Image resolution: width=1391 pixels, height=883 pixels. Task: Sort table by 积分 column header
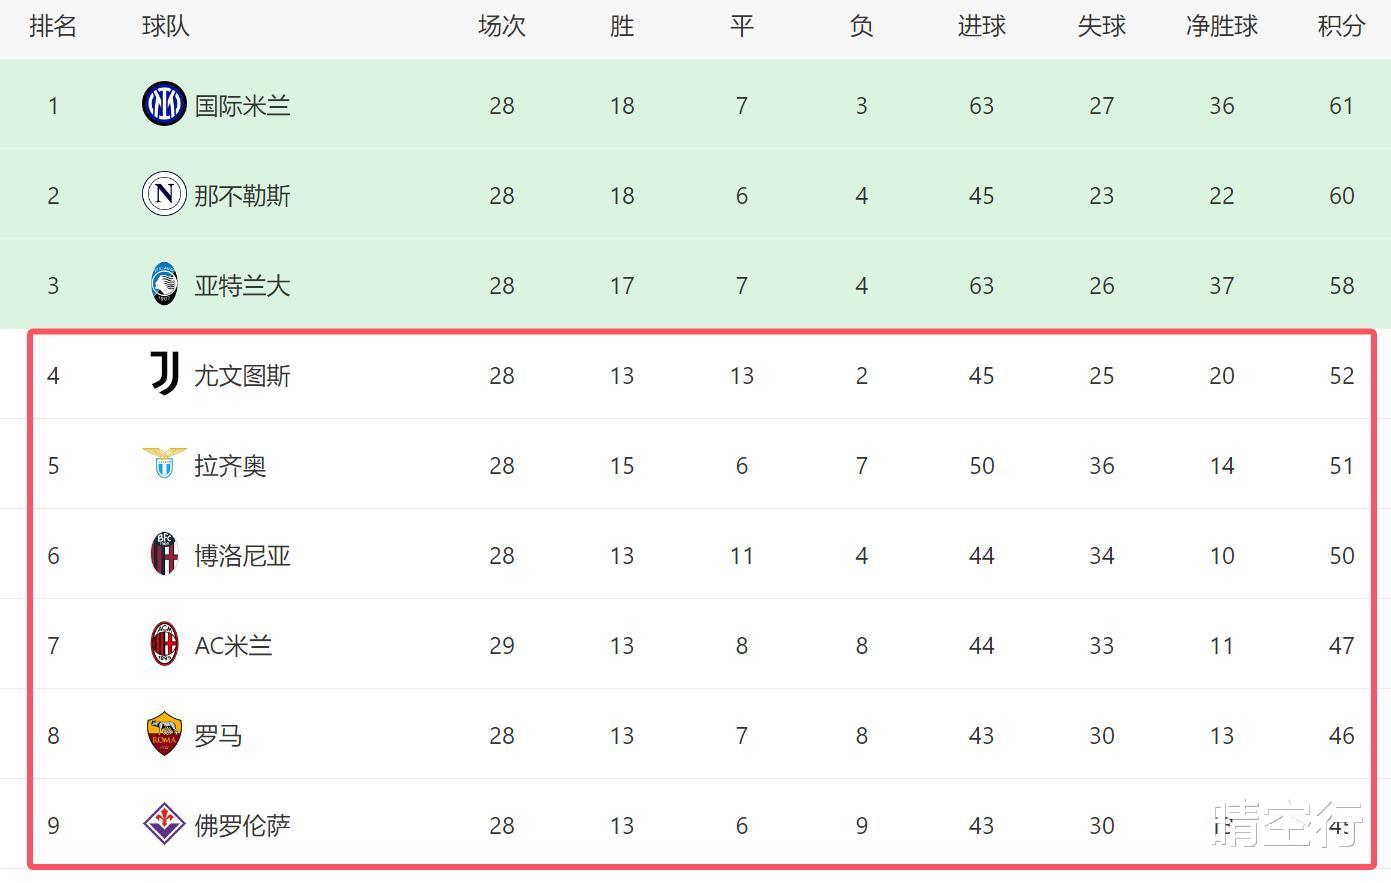(x=1341, y=27)
